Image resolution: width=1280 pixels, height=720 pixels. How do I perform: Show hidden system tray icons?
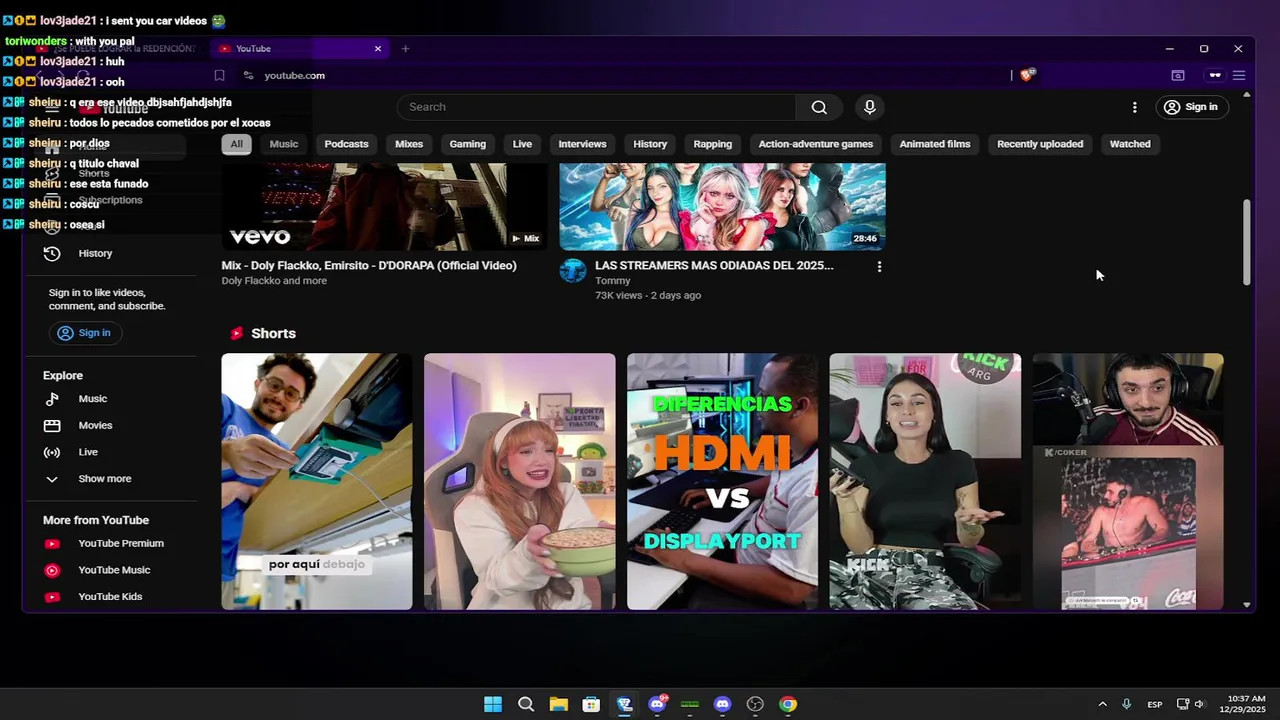tap(1102, 704)
